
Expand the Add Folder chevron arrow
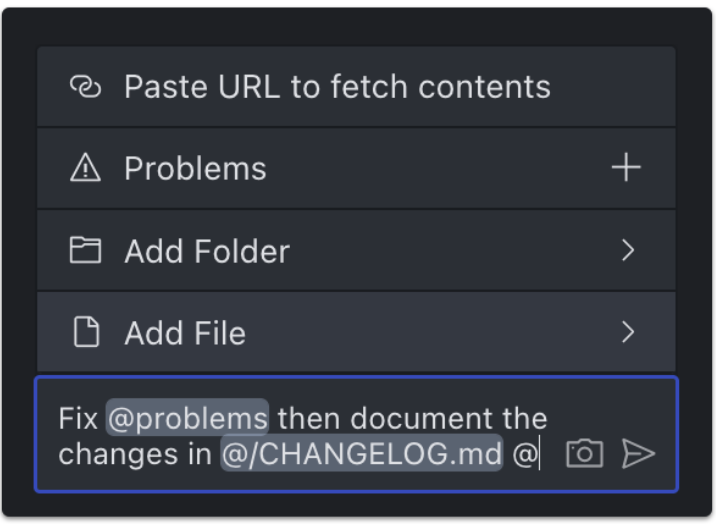628,250
